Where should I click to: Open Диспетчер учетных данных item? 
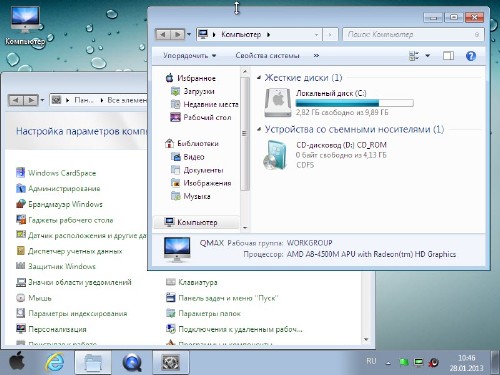pos(69,251)
